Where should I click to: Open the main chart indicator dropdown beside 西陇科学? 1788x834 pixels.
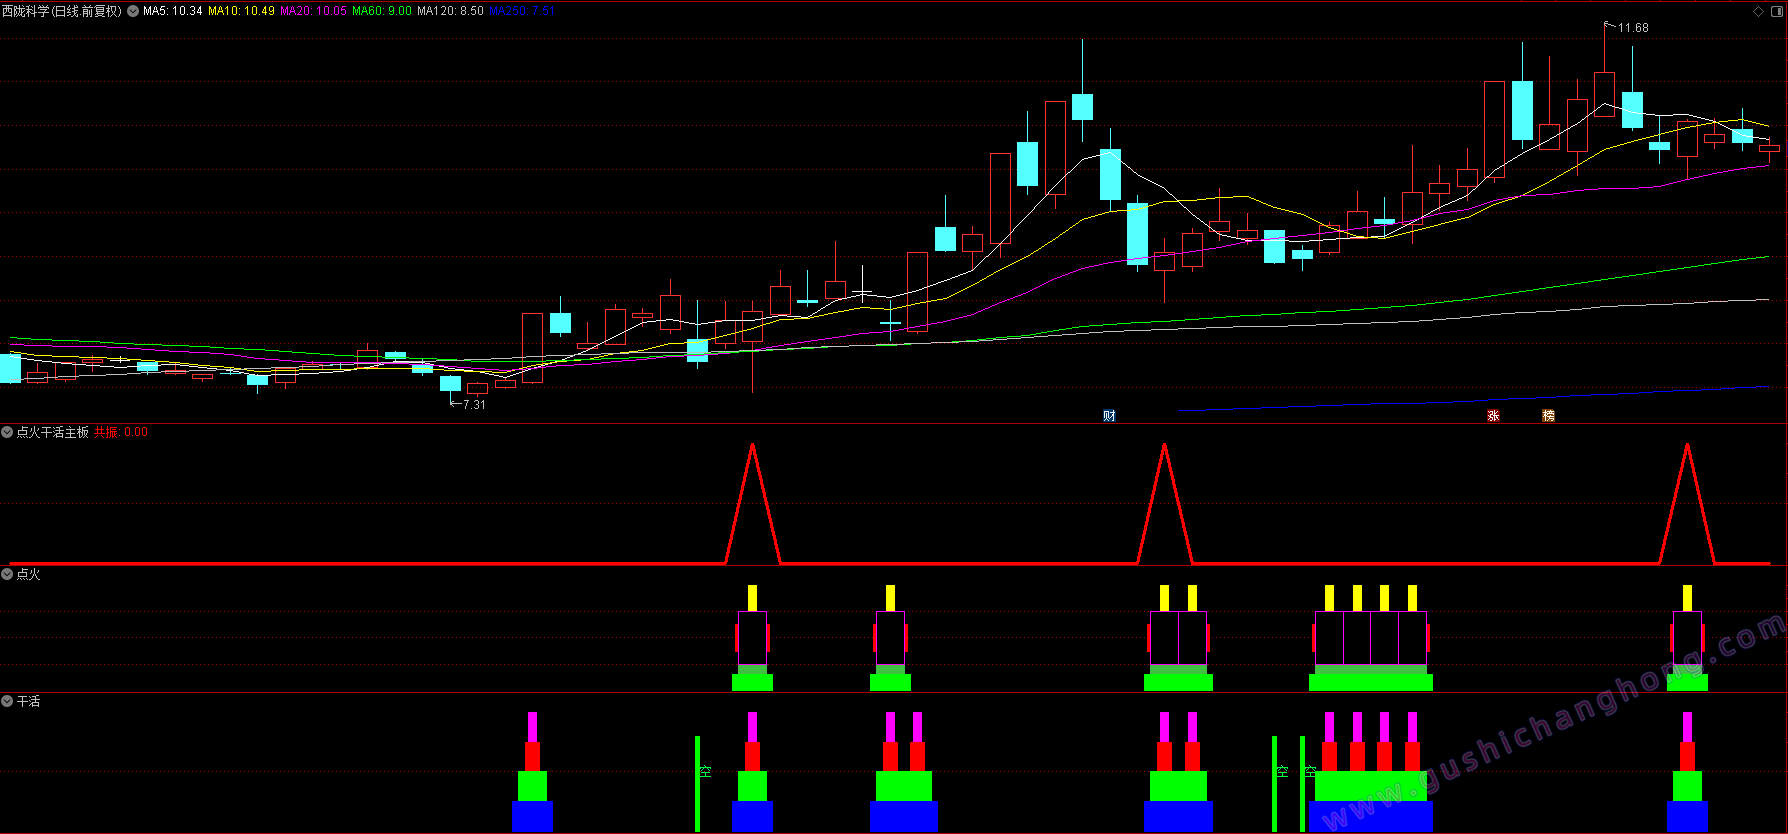point(133,11)
